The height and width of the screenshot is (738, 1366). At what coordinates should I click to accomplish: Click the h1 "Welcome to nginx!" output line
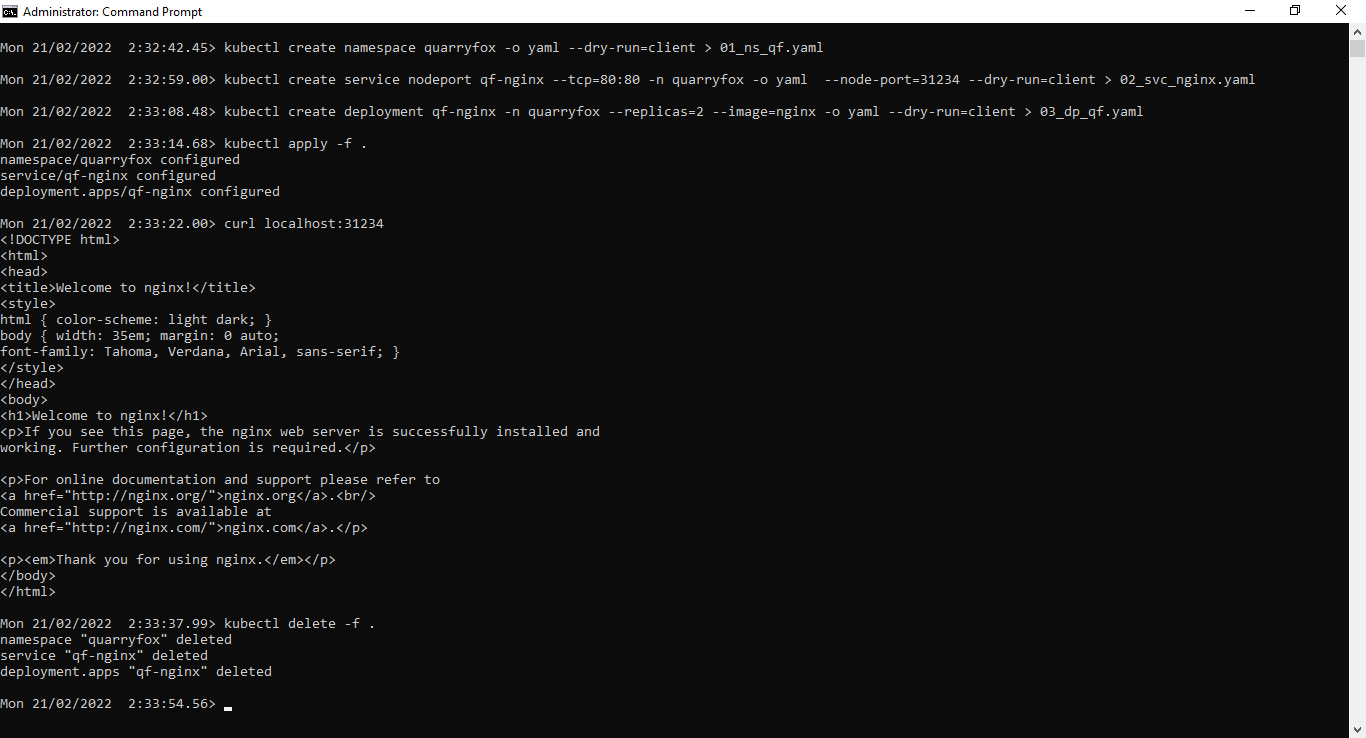point(104,416)
